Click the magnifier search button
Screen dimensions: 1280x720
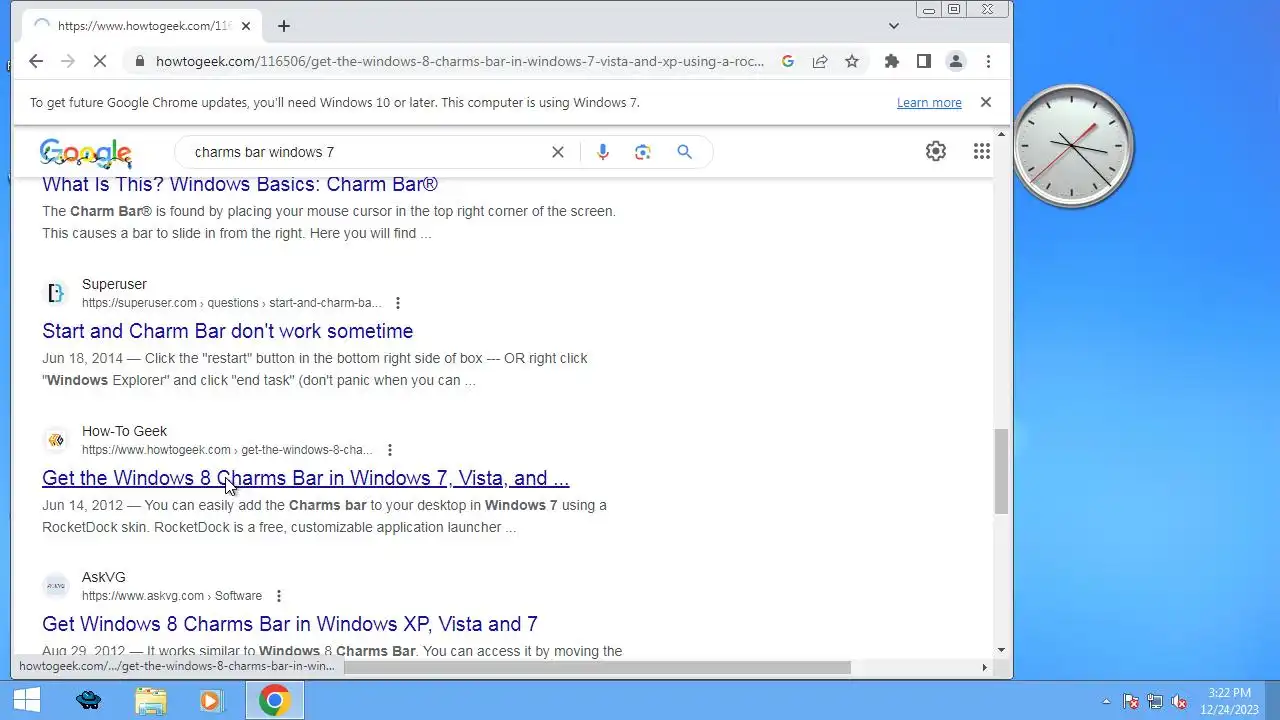(684, 152)
